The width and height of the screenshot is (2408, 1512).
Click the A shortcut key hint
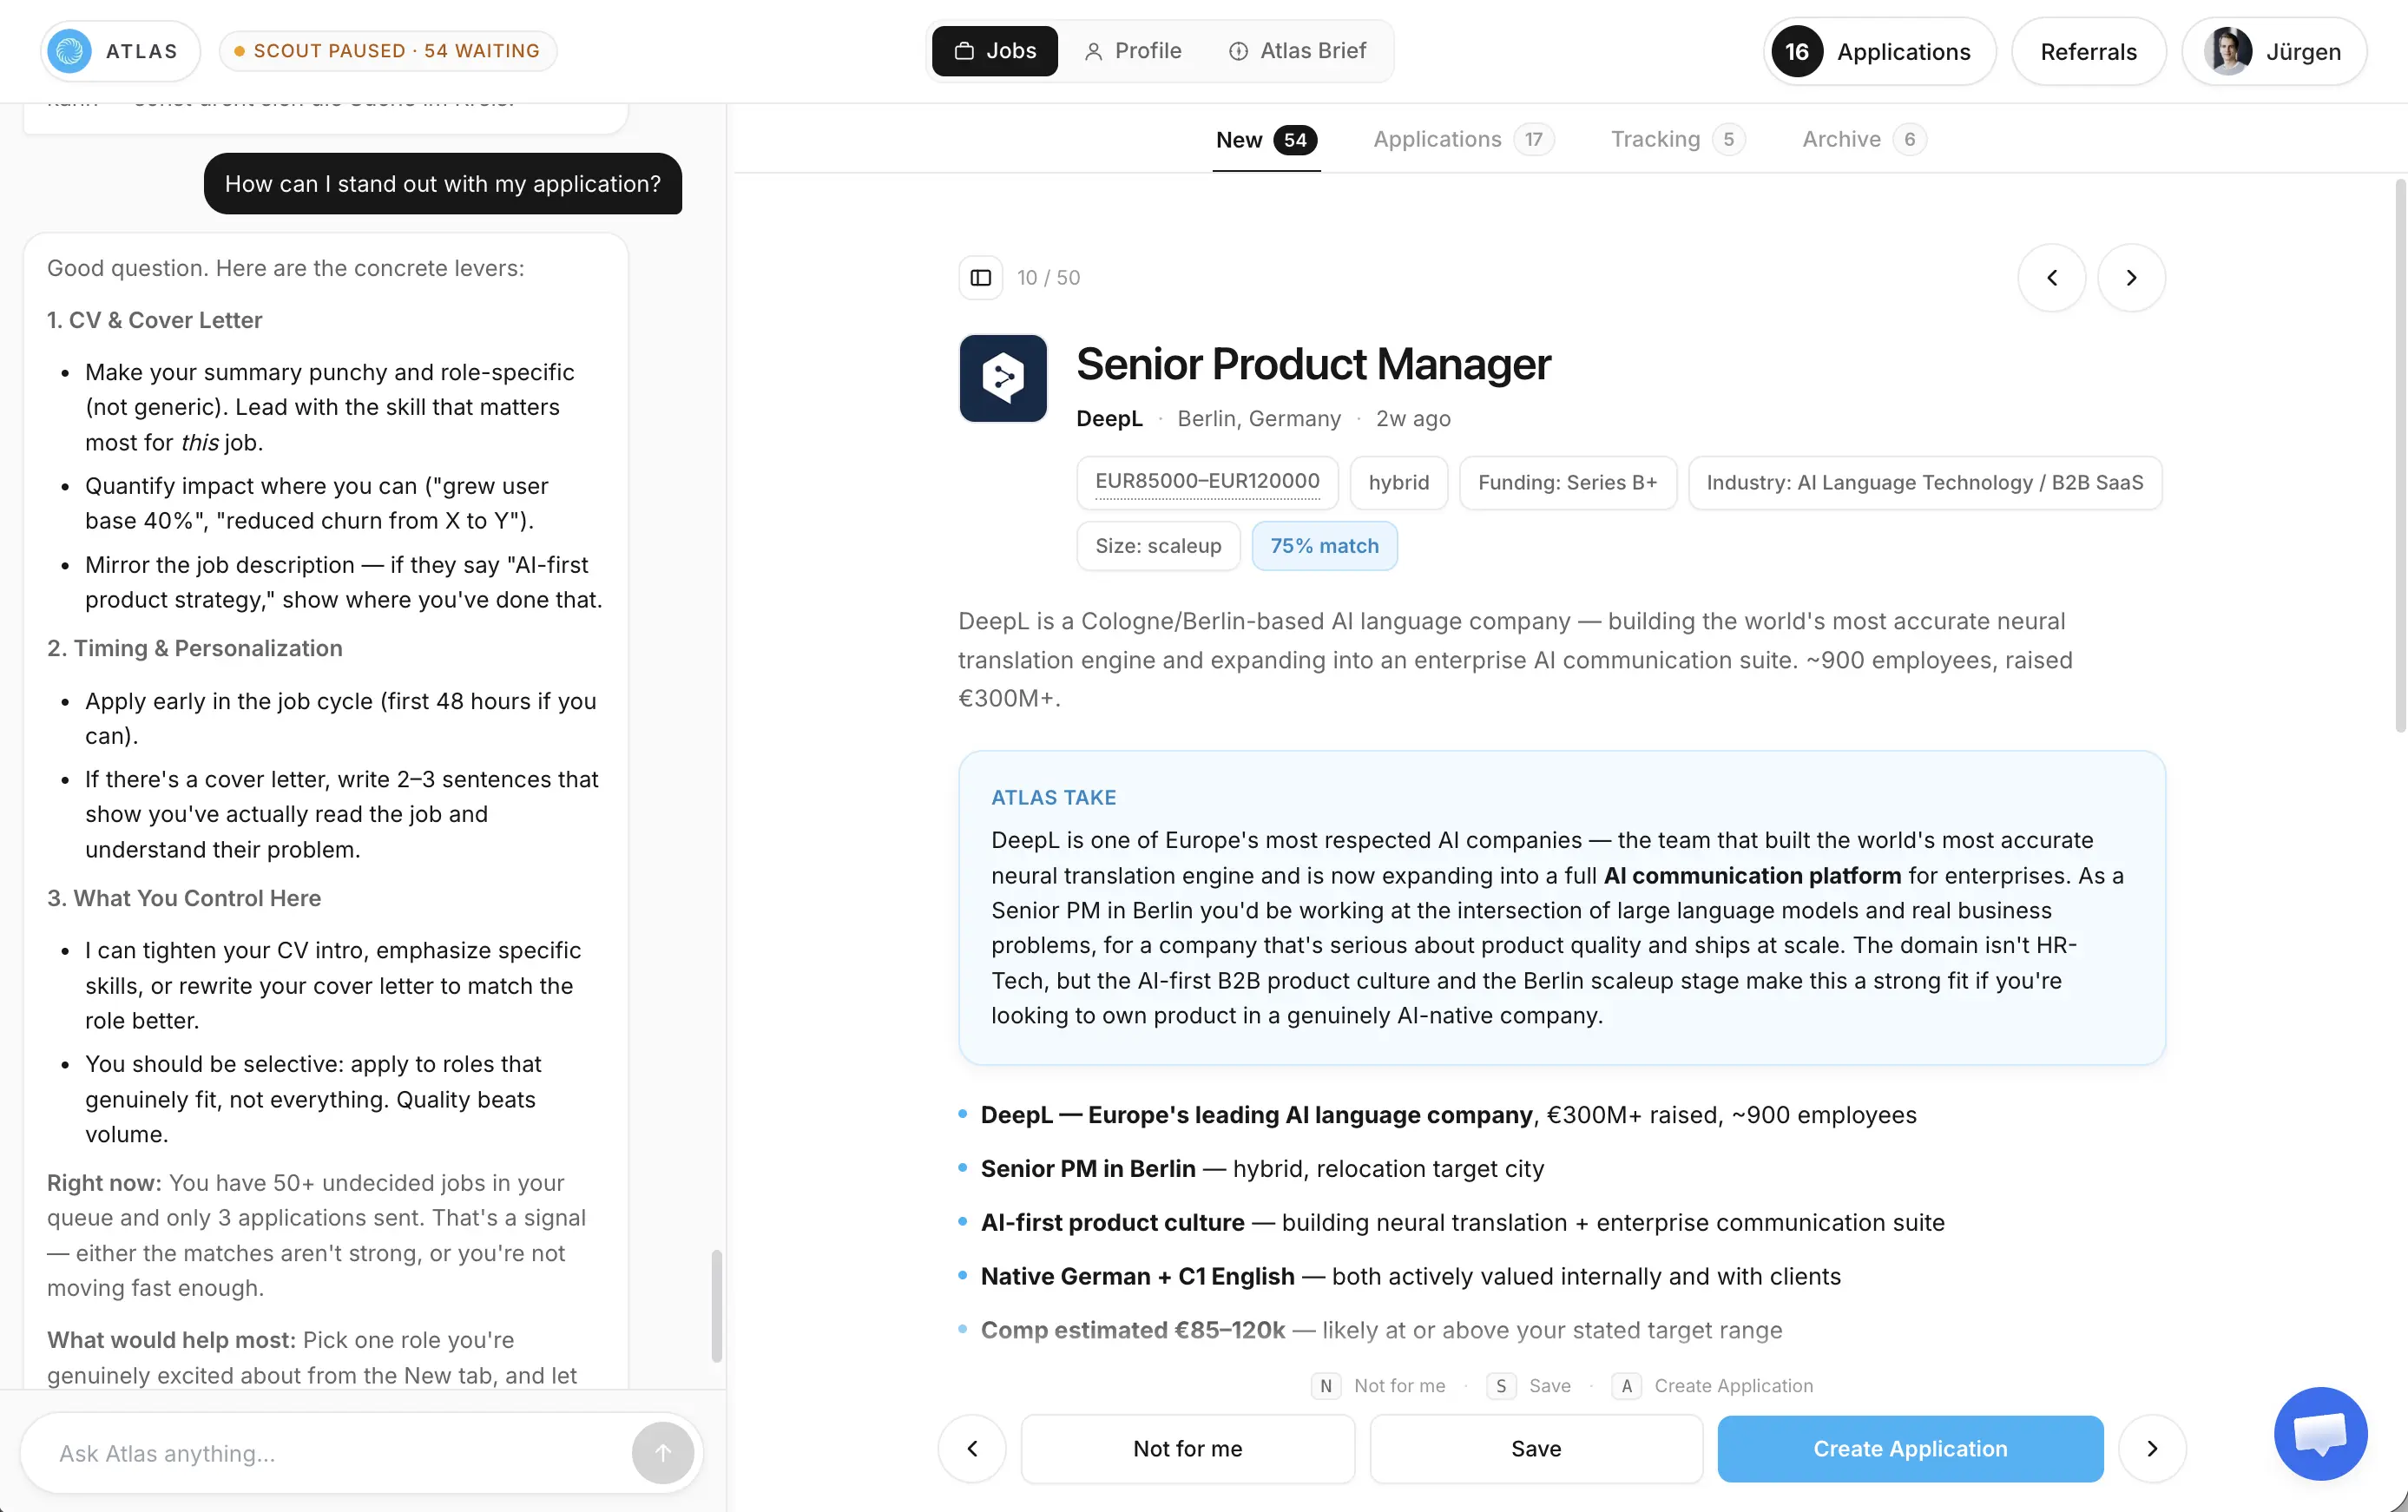coord(1626,1386)
